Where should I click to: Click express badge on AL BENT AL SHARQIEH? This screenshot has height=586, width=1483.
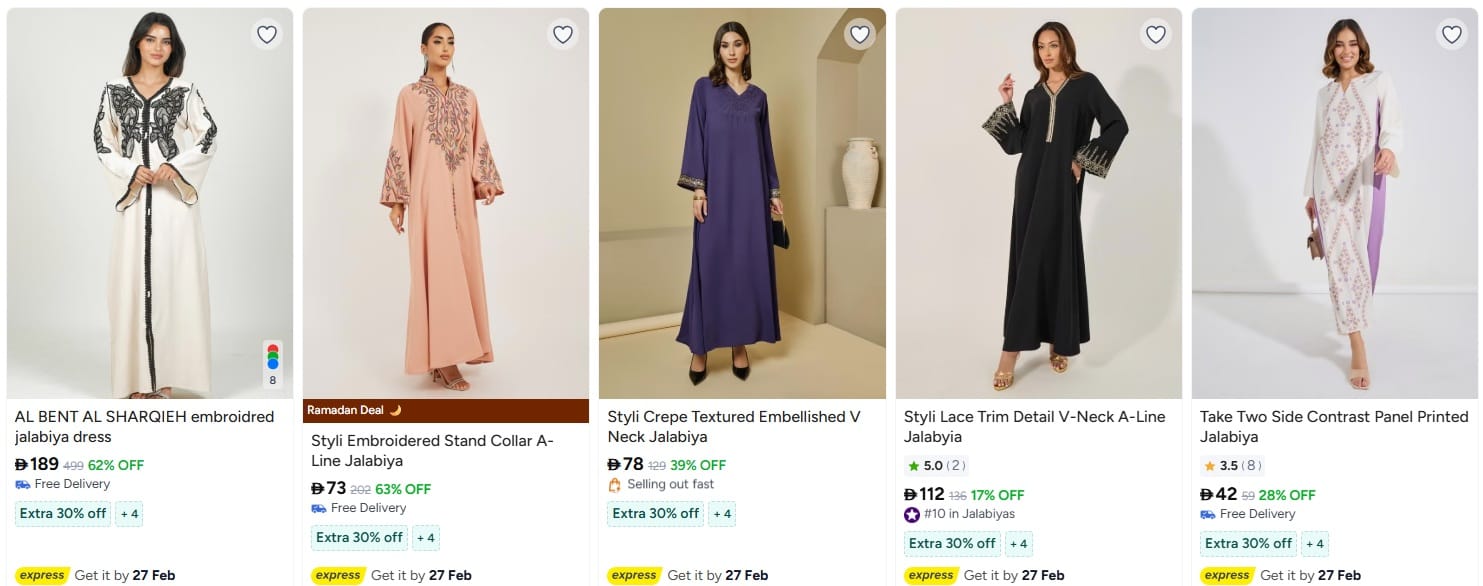pyautogui.click(x=42, y=575)
